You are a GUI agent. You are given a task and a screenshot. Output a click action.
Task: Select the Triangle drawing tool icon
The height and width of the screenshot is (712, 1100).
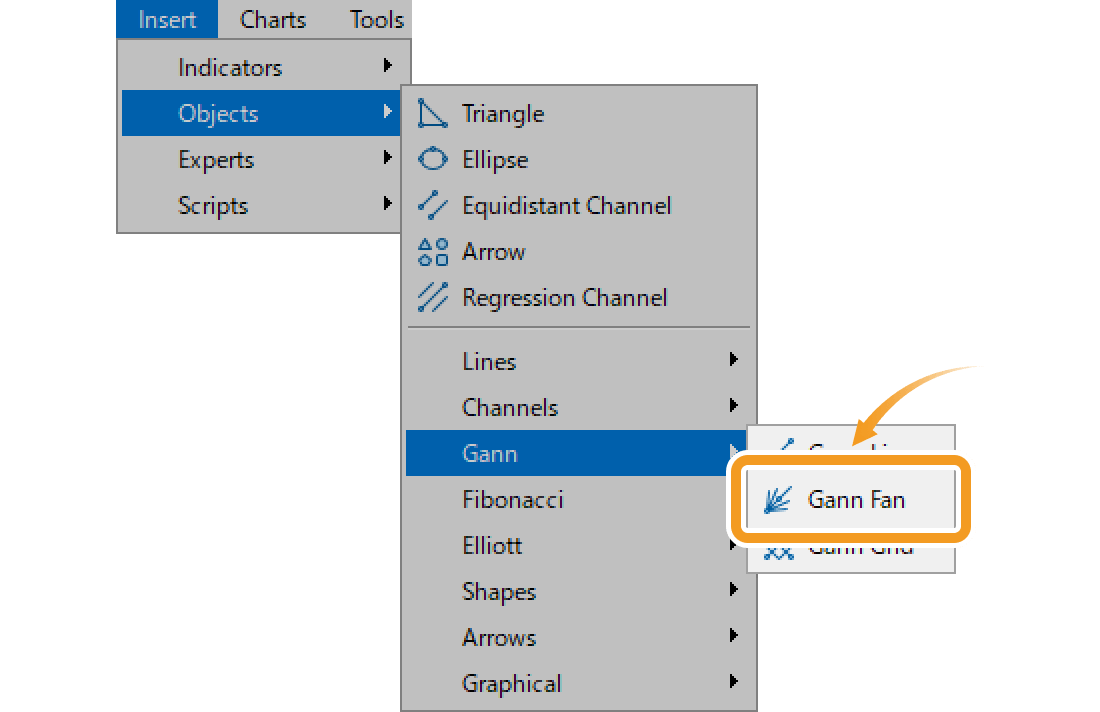click(433, 113)
